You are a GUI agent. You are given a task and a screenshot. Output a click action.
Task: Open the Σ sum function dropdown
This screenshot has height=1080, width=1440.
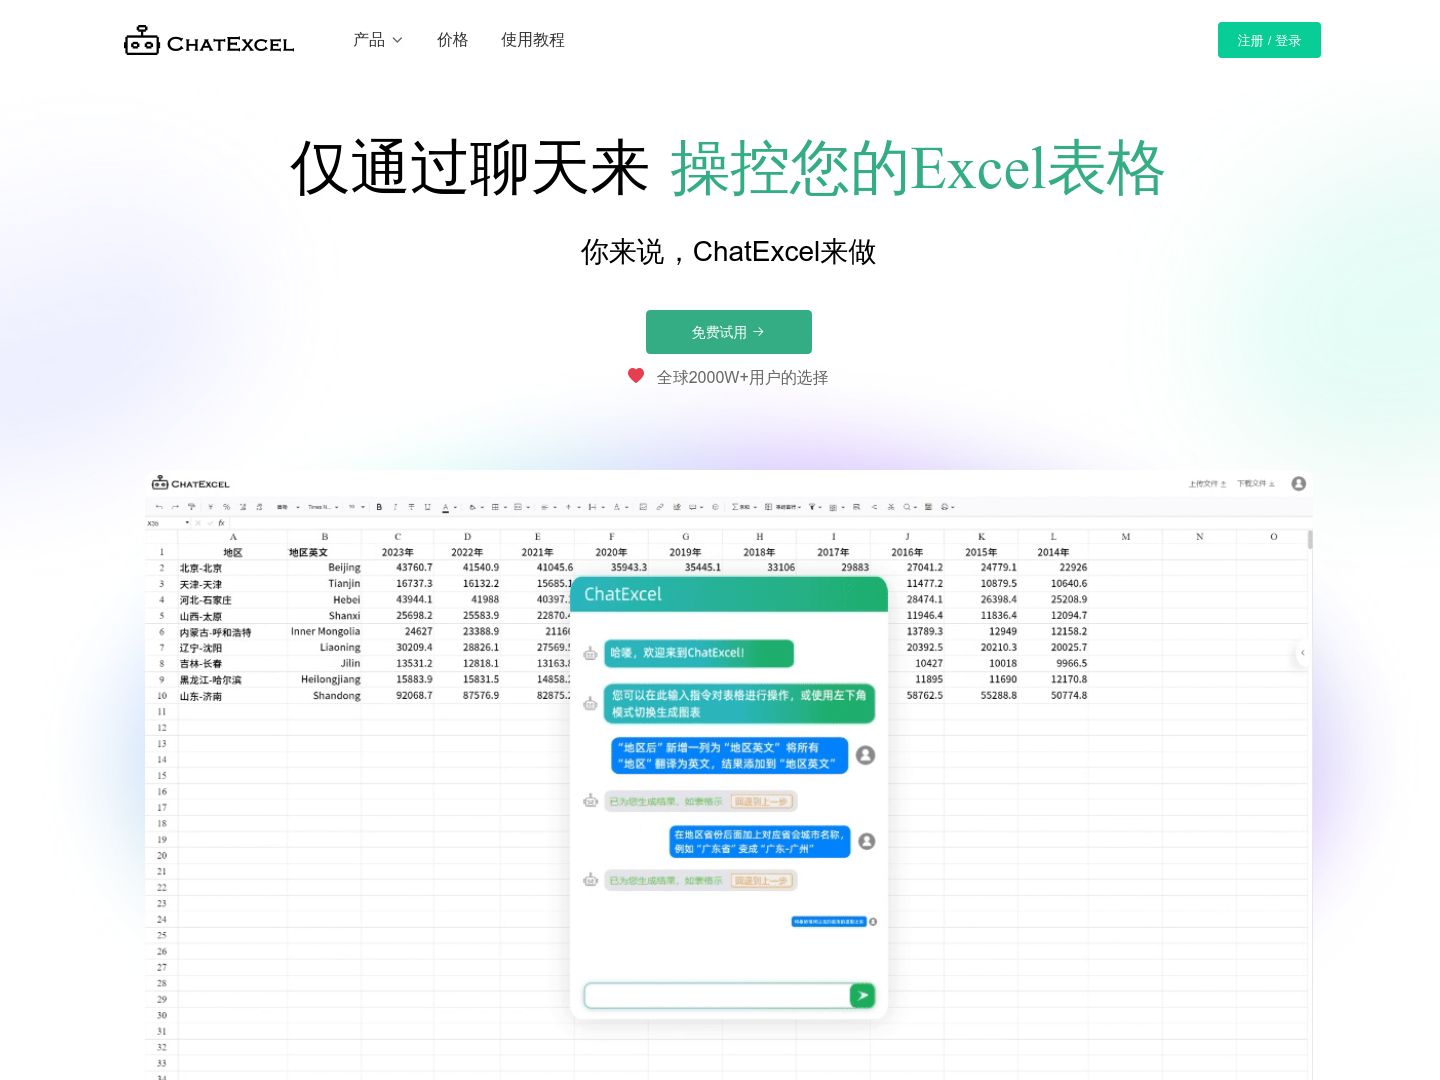point(744,507)
